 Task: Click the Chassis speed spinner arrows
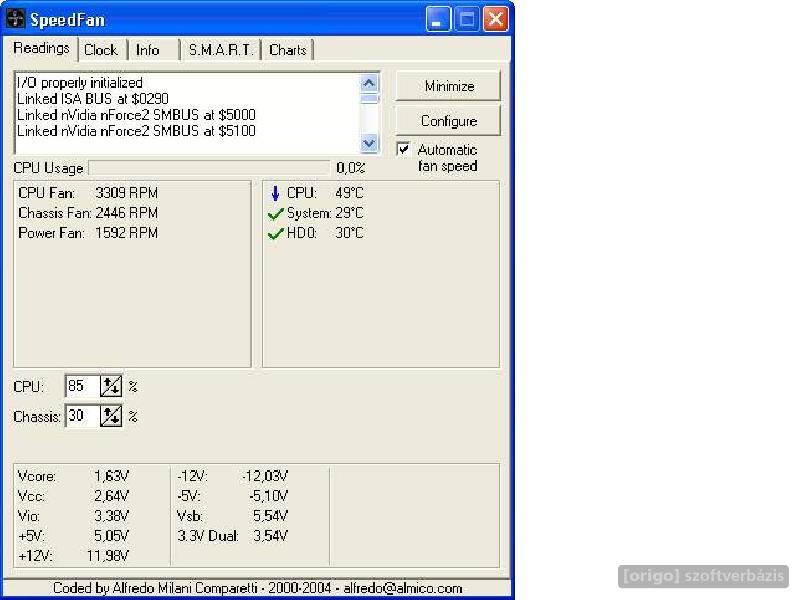click(x=111, y=416)
